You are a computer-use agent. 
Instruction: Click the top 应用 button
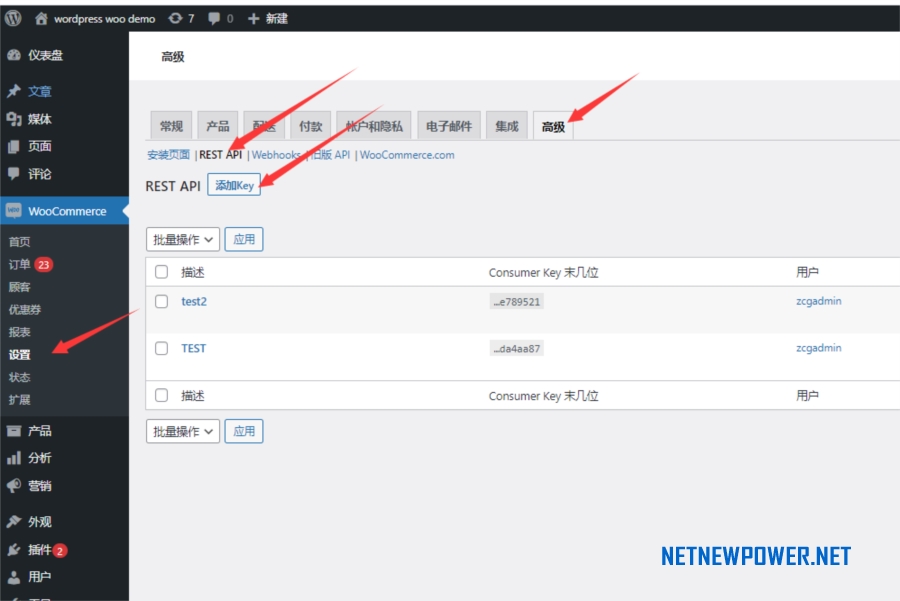[x=244, y=239]
